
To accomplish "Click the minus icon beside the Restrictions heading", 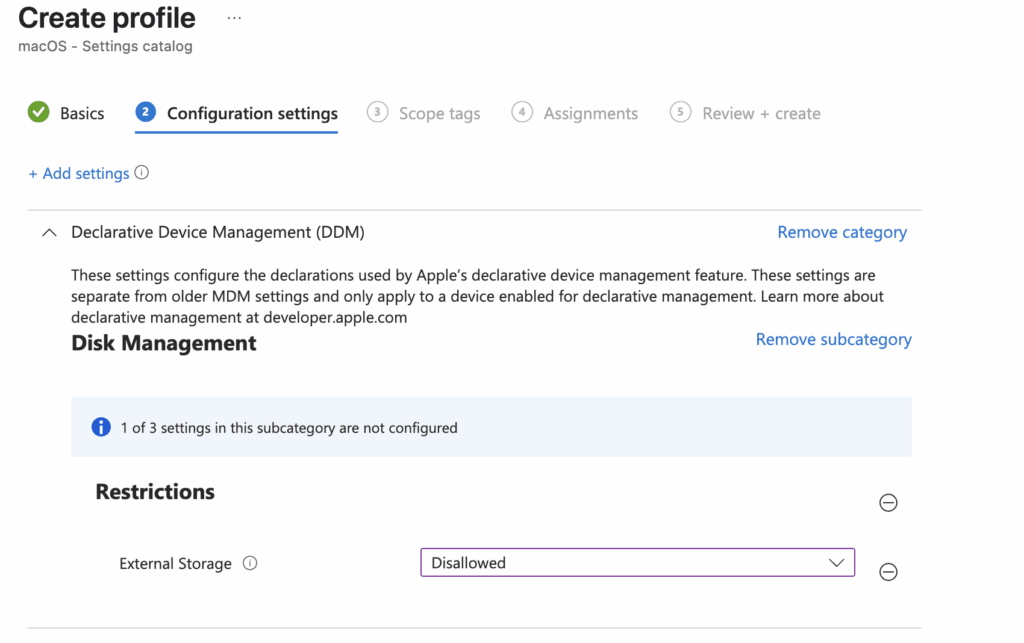I will pyautogui.click(x=888, y=502).
